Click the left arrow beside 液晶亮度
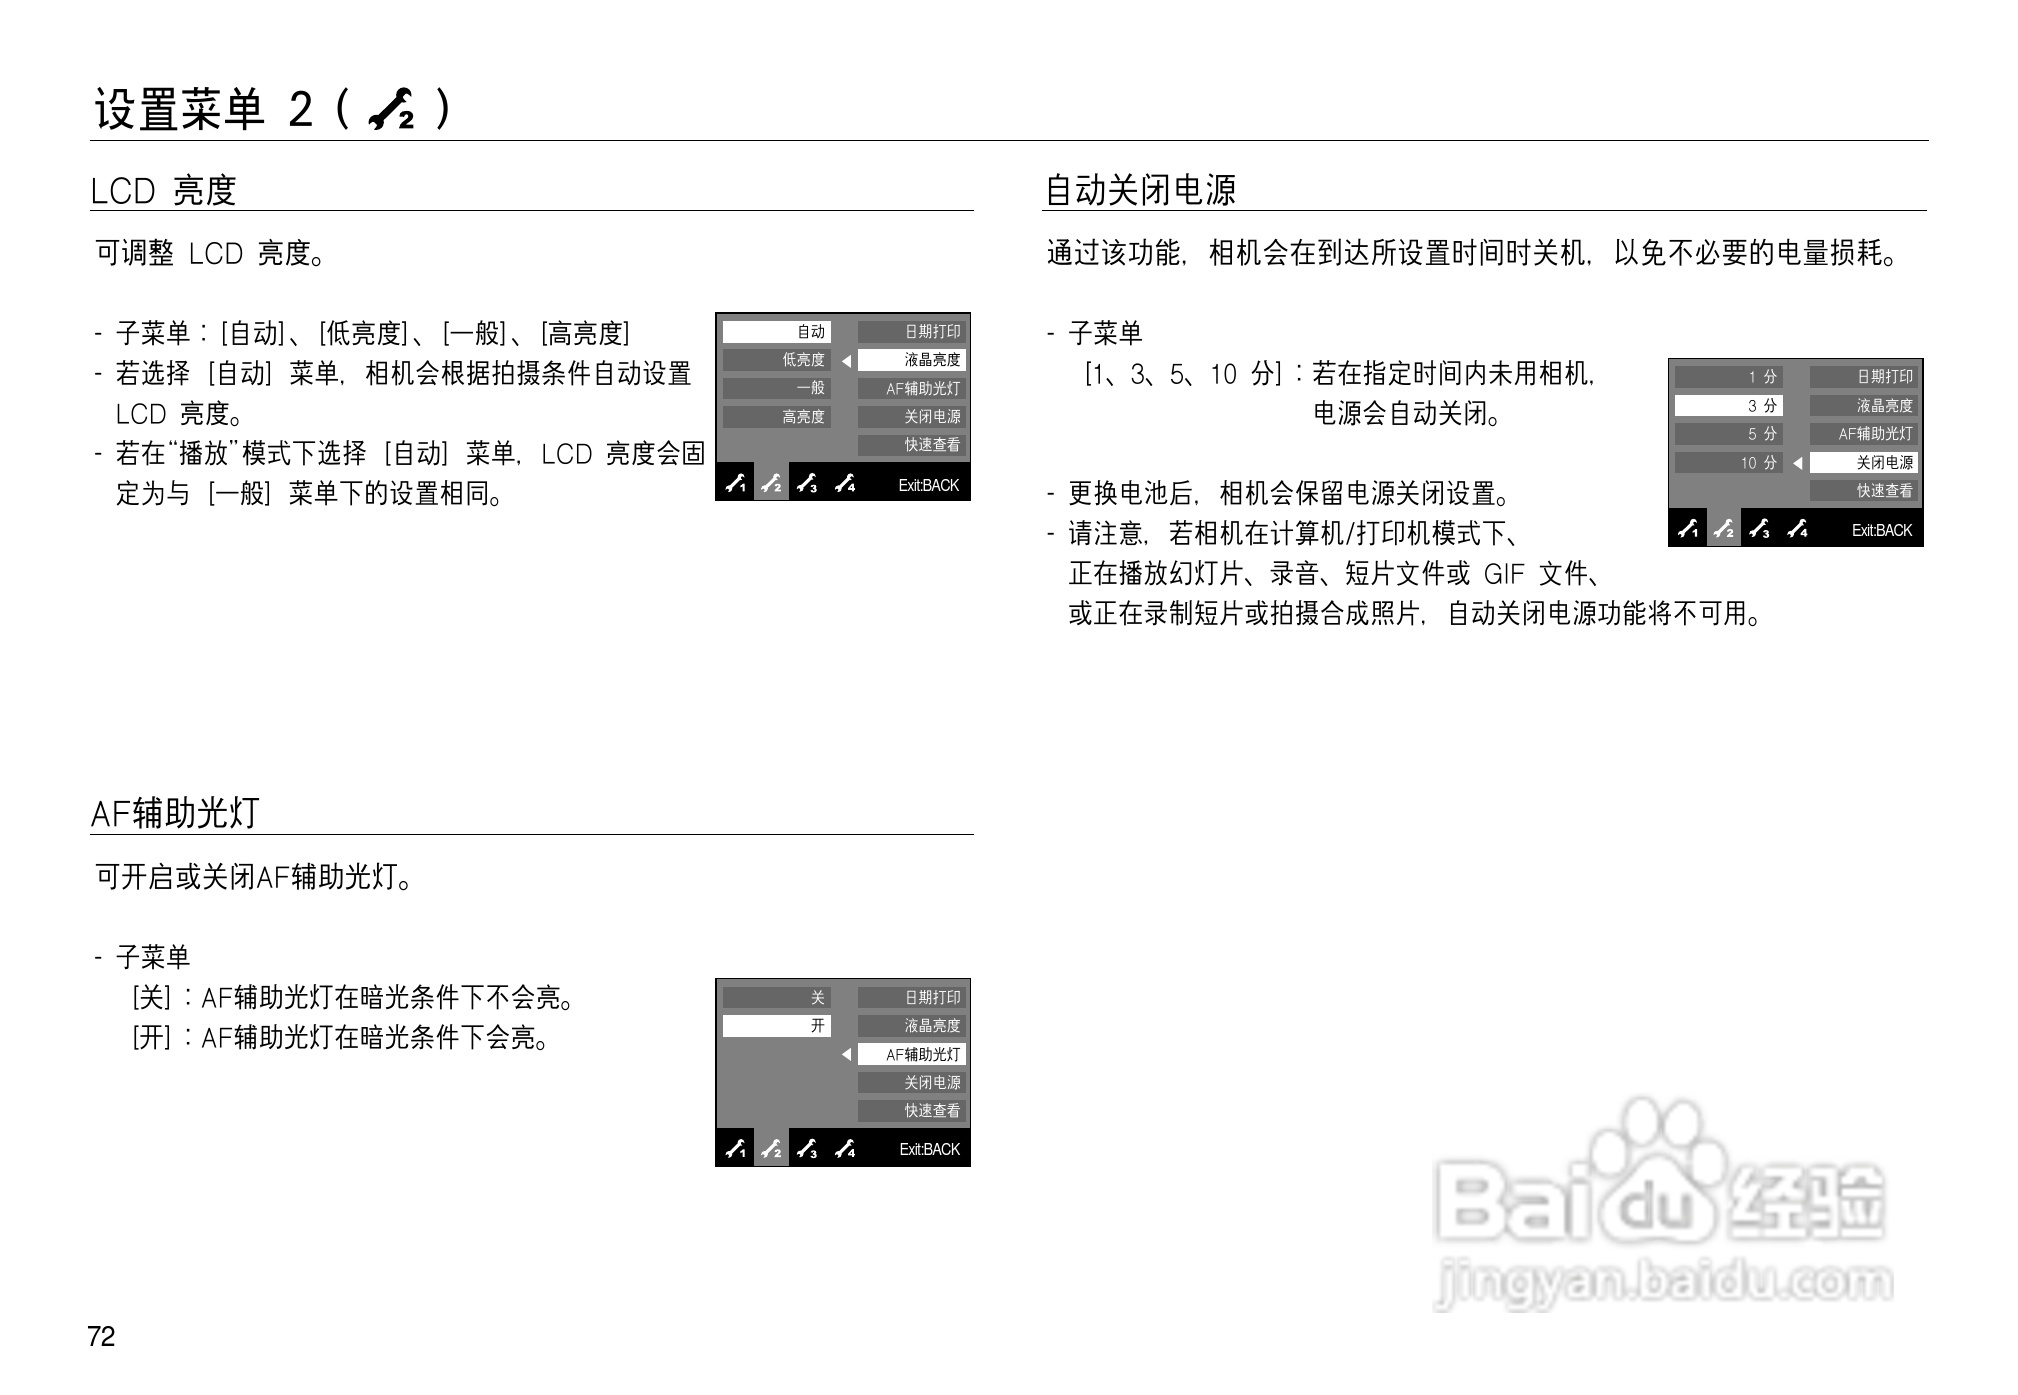Image resolution: width=2018 pixels, height=1395 pixels. coord(846,359)
